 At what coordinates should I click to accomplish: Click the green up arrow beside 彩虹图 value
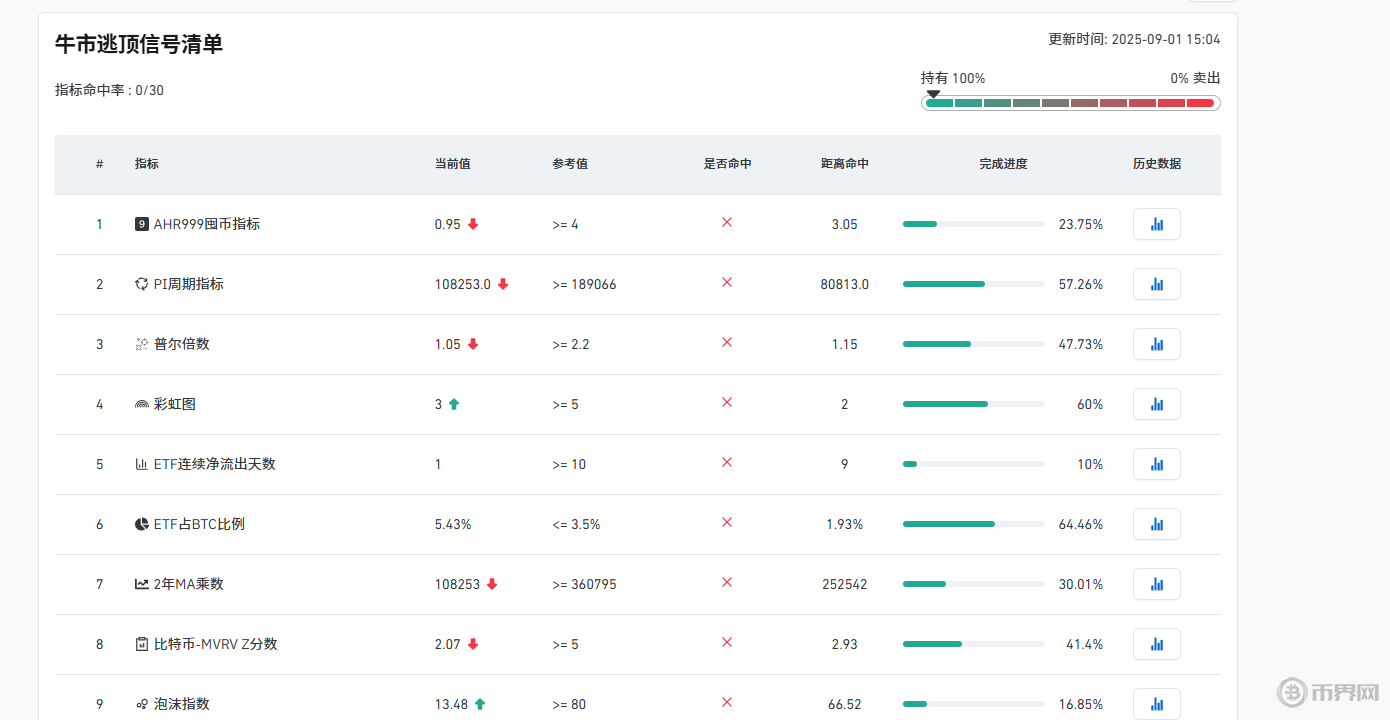(x=454, y=404)
